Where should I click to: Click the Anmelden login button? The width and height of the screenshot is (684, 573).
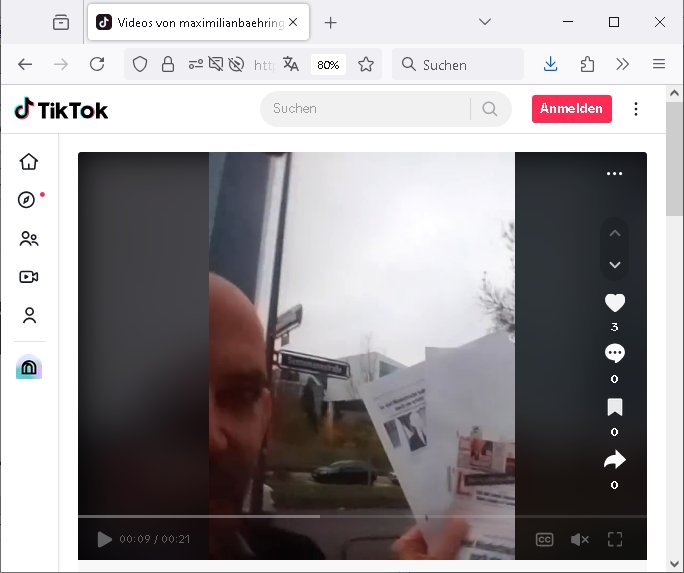571,109
